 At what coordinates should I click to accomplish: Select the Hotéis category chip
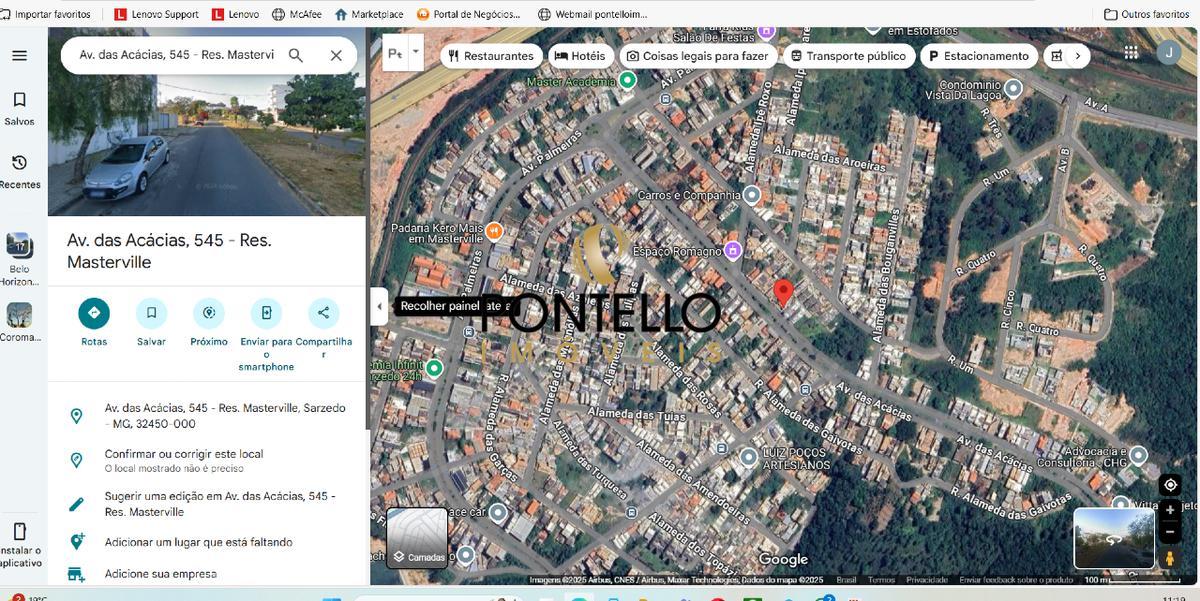tap(580, 56)
